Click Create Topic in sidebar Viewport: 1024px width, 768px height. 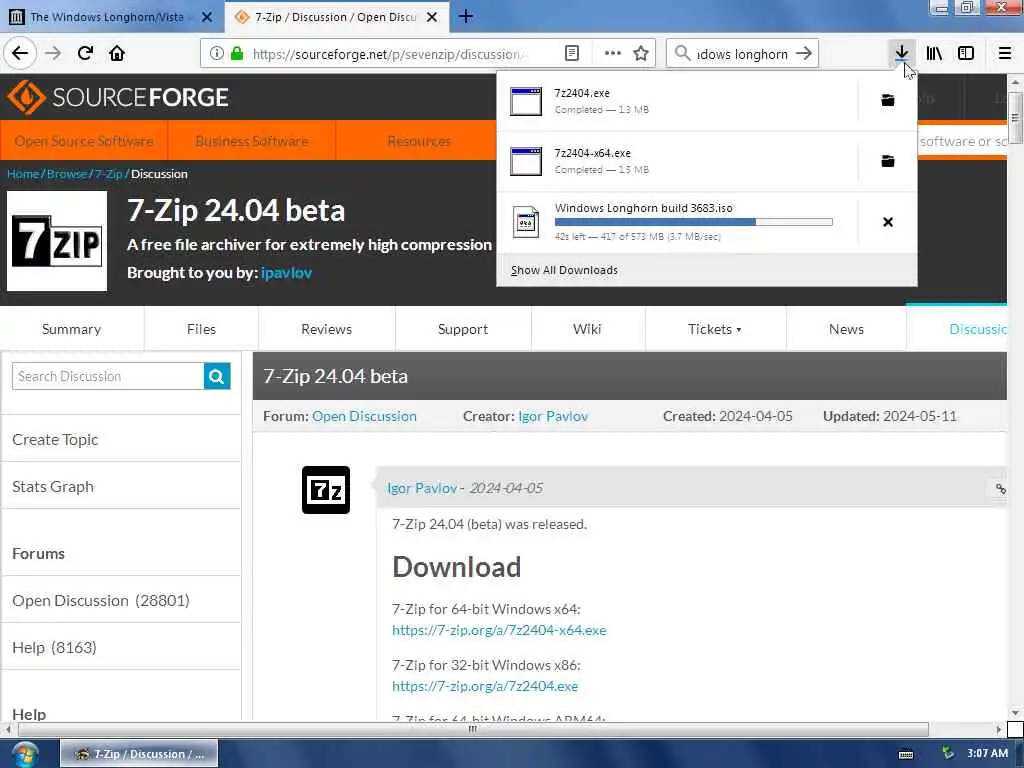click(55, 440)
